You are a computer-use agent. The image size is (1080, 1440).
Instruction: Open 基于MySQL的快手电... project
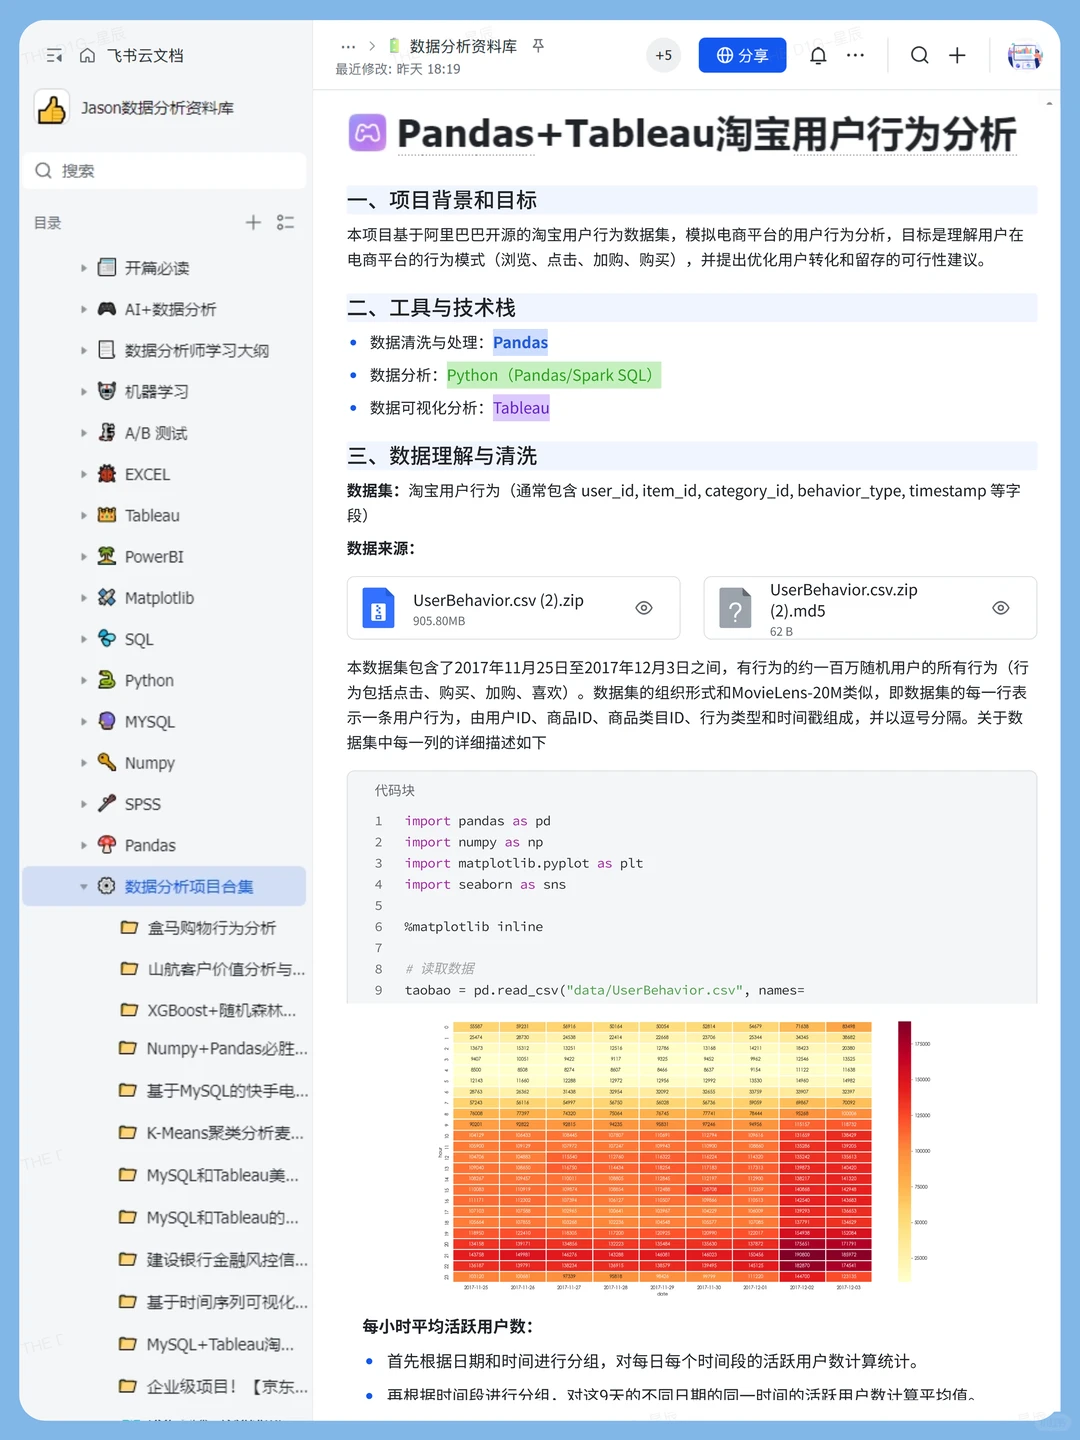point(227,1091)
